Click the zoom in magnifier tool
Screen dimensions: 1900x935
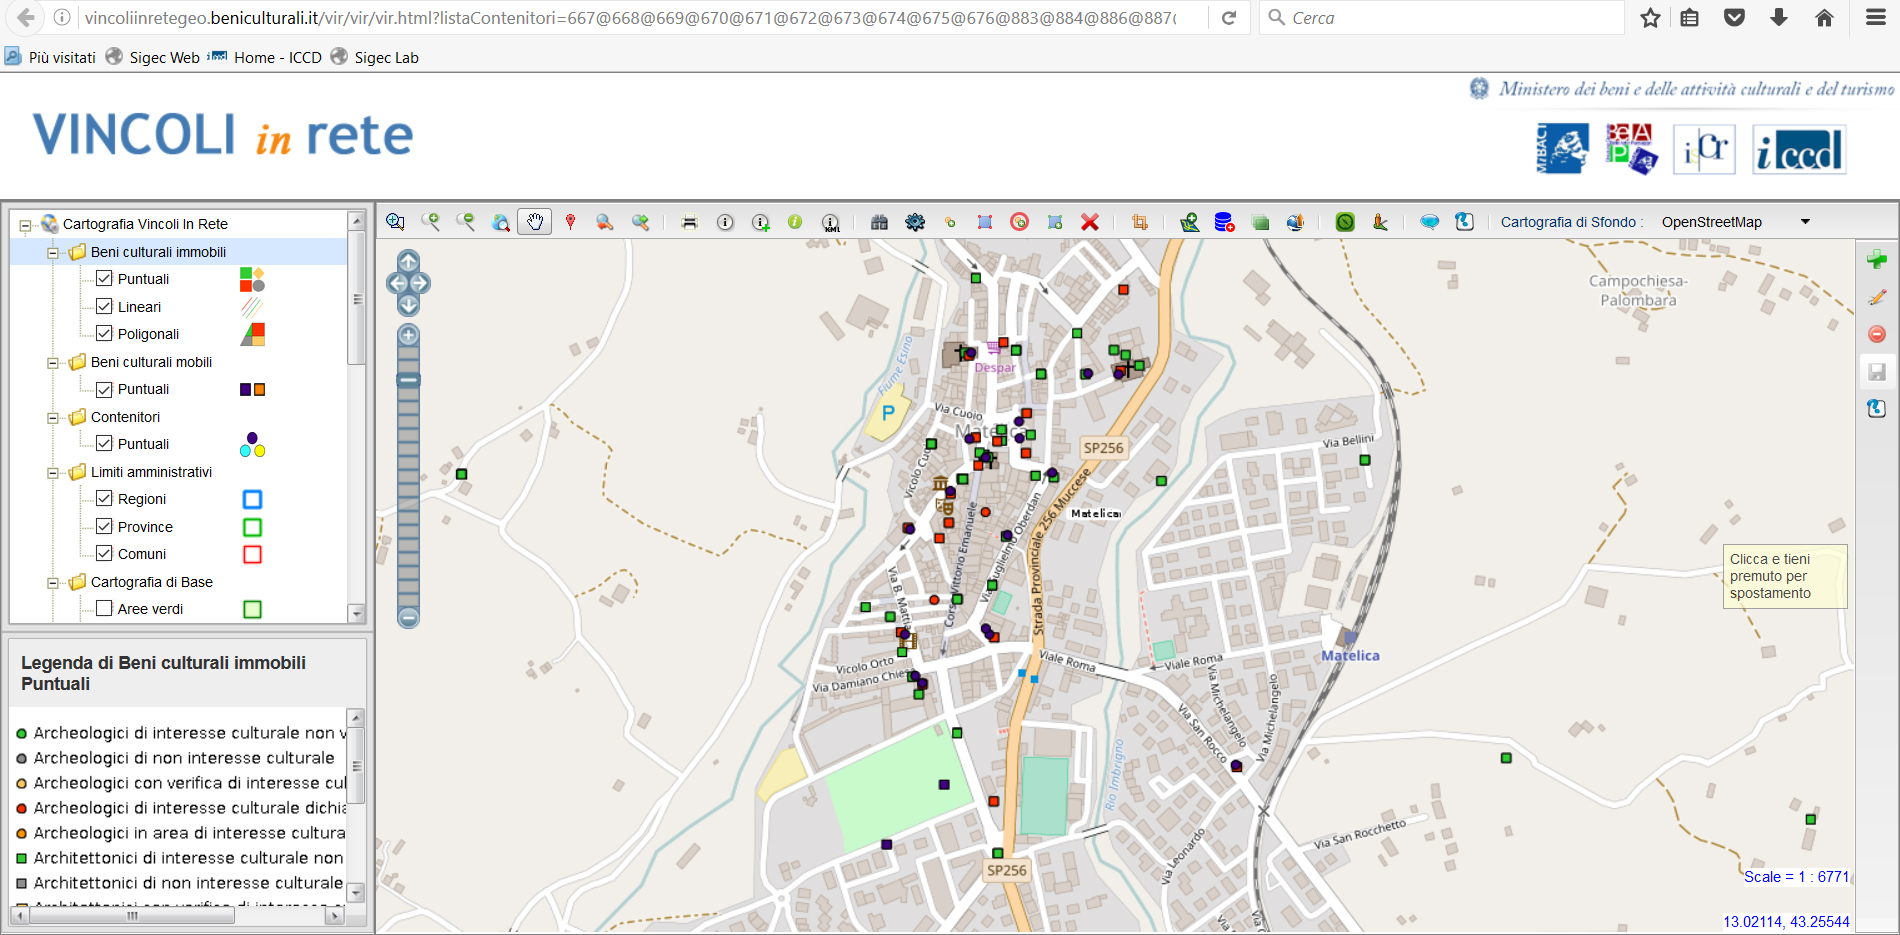431,222
